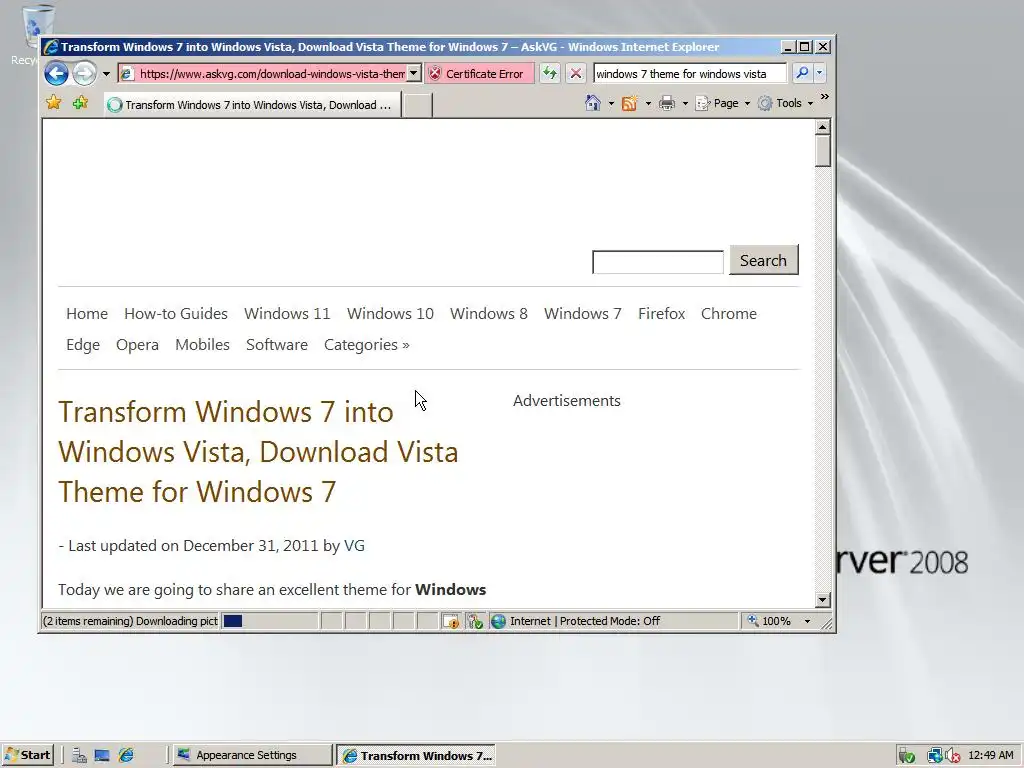Open the Software nav link
The image size is (1024, 768).
[277, 345]
